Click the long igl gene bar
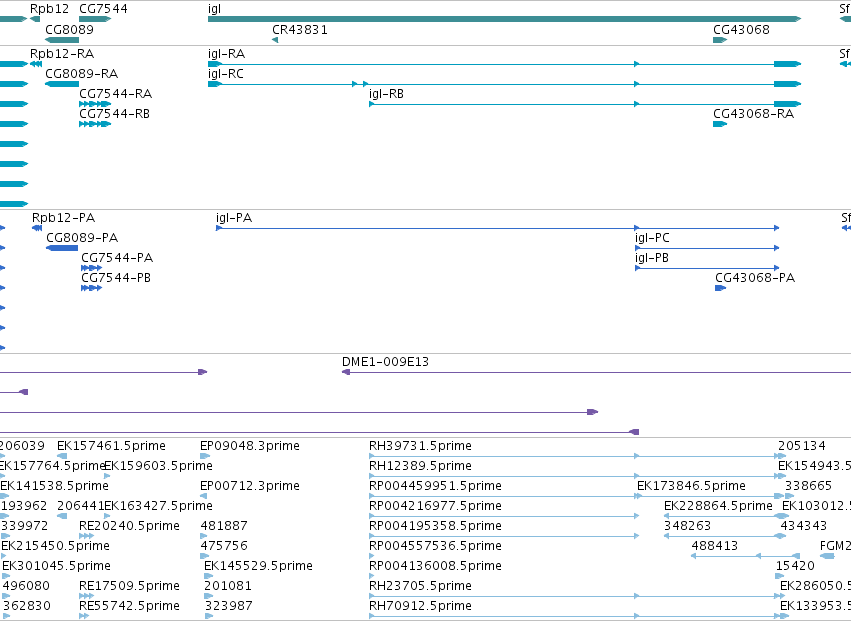 click(x=504, y=19)
